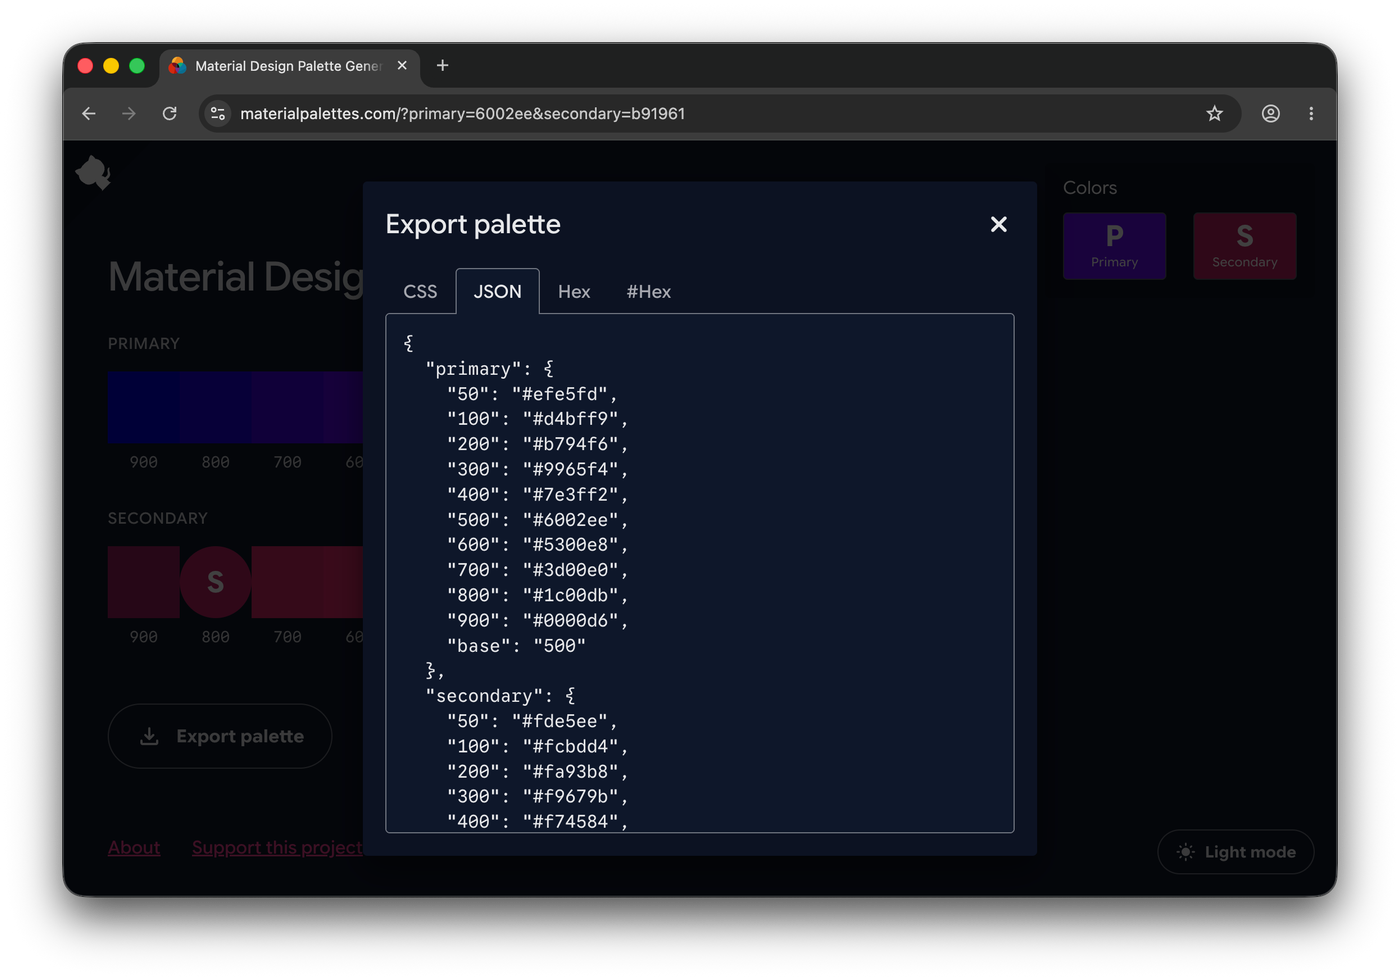Click the "#0000d6" line for primary 900

click(x=537, y=621)
